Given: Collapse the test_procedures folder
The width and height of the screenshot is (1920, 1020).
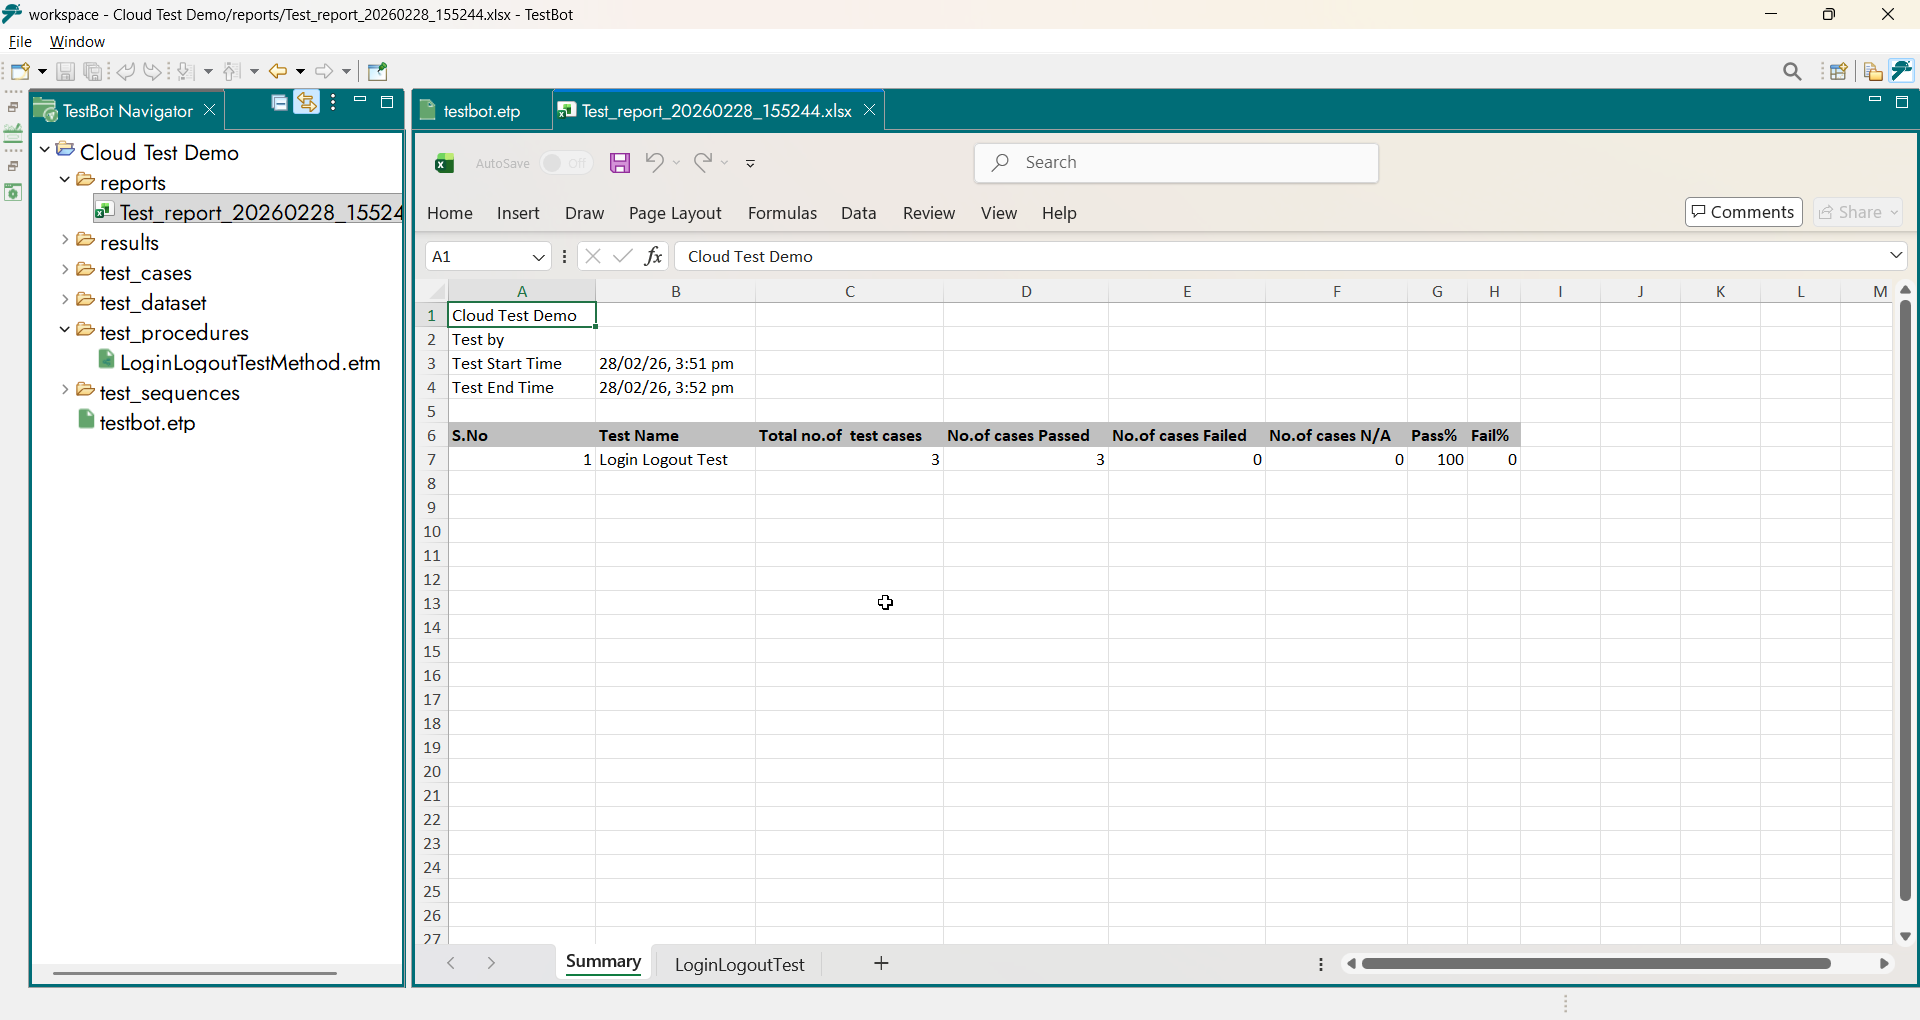Looking at the screenshot, I should pyautogui.click(x=65, y=331).
